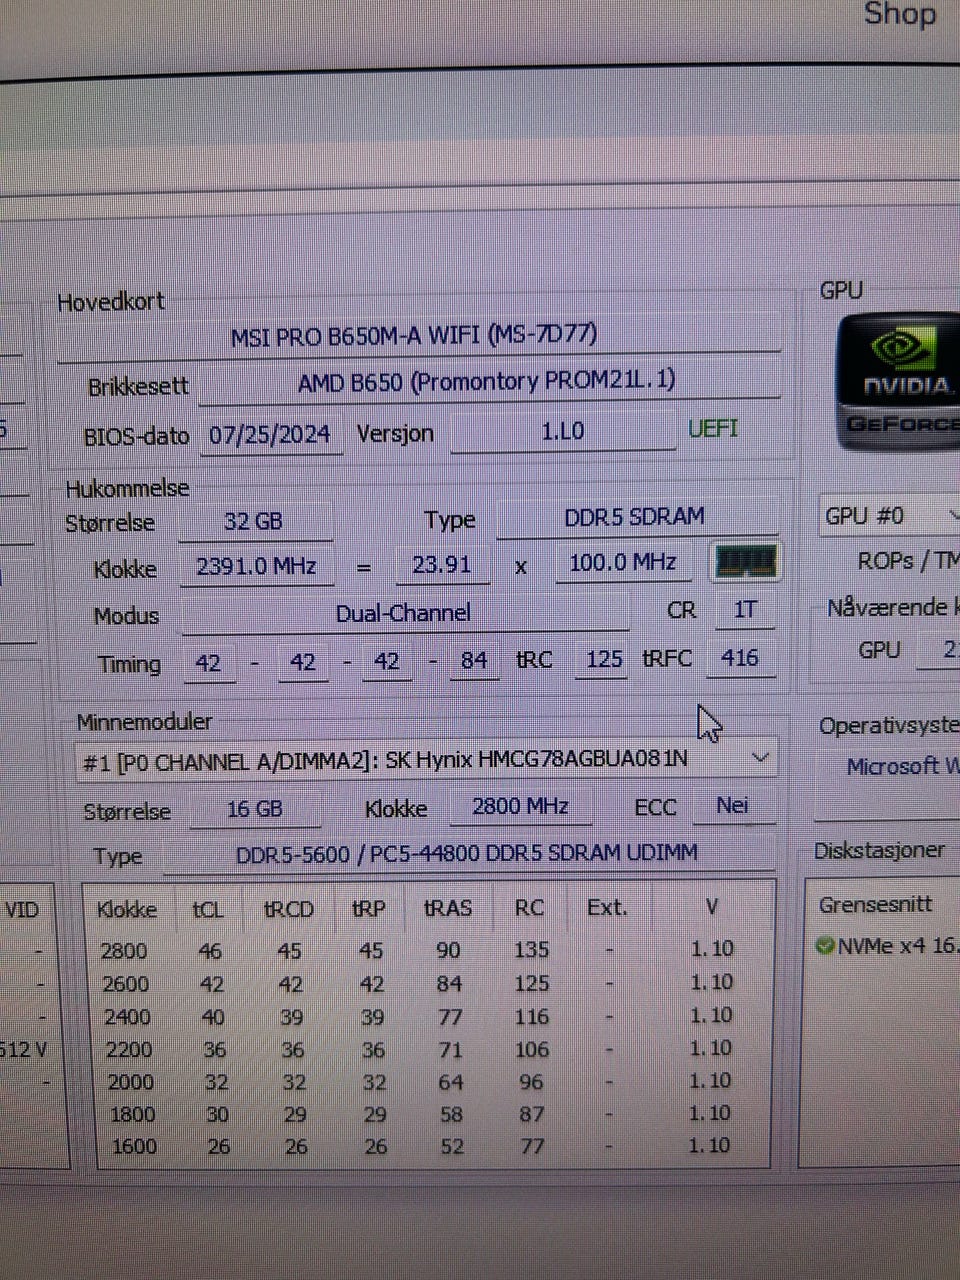Viewport: 960px width, 1280px height.
Task: Click the tRCD column header
Action: 289,909
